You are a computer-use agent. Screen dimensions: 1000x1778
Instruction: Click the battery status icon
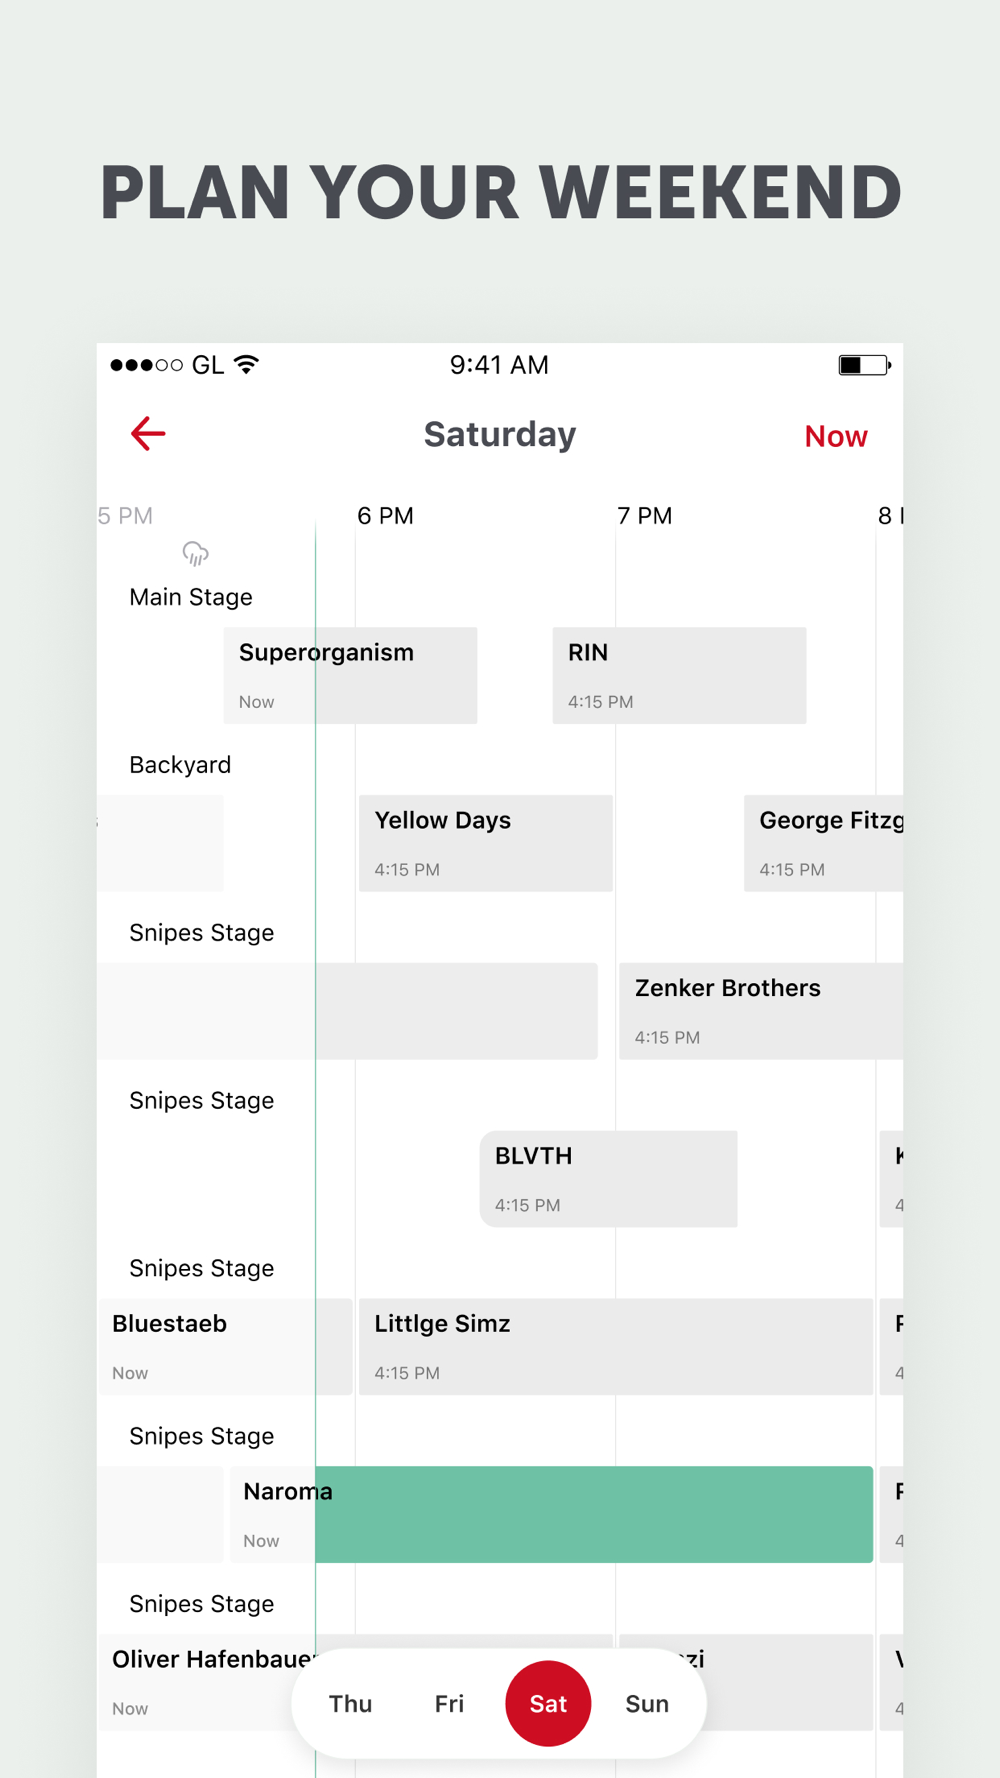pos(864,365)
